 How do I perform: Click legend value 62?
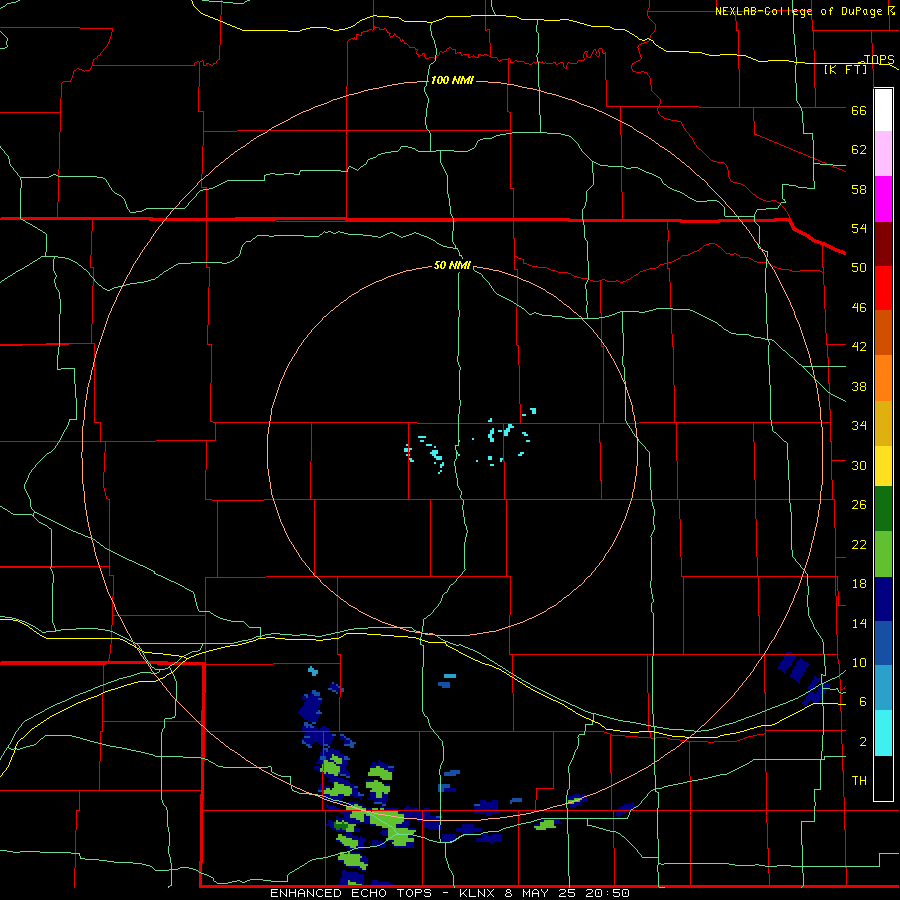point(859,150)
